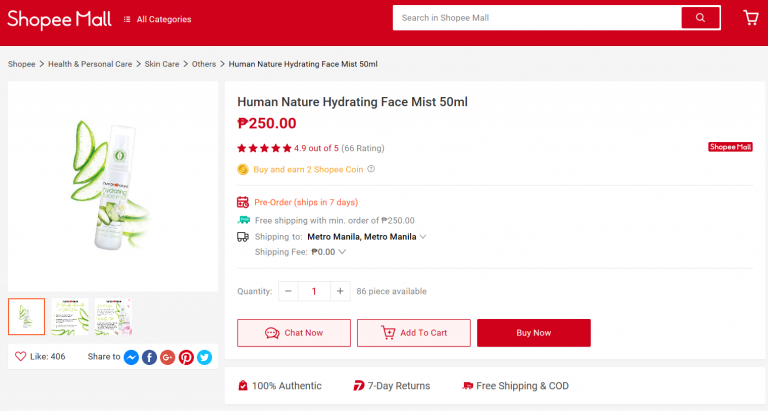Share product on Twitter

pyautogui.click(x=205, y=357)
